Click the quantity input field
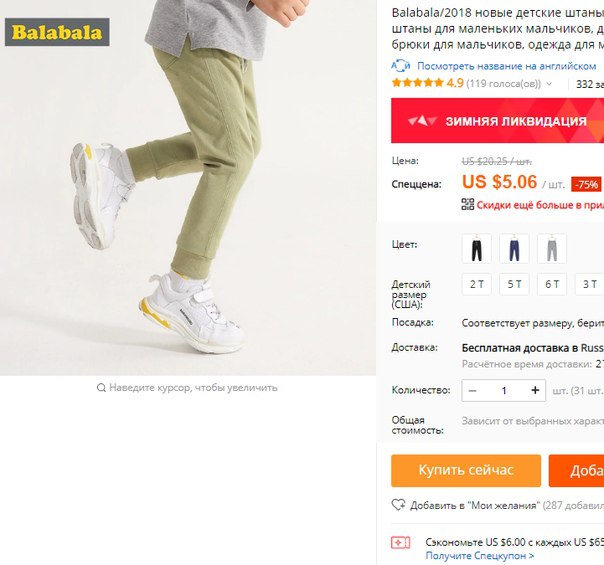This screenshot has height=565, width=604. click(x=504, y=391)
